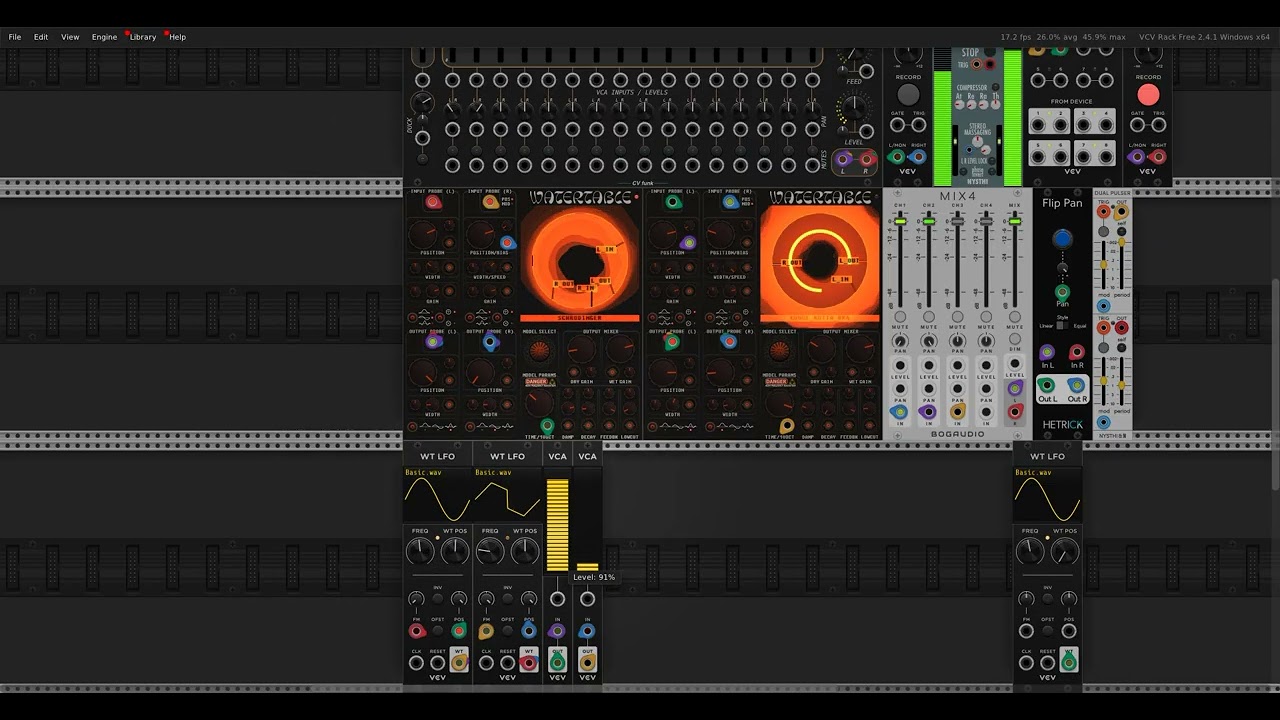
Task: Click first VCA level meter slider
Action: tap(557, 526)
